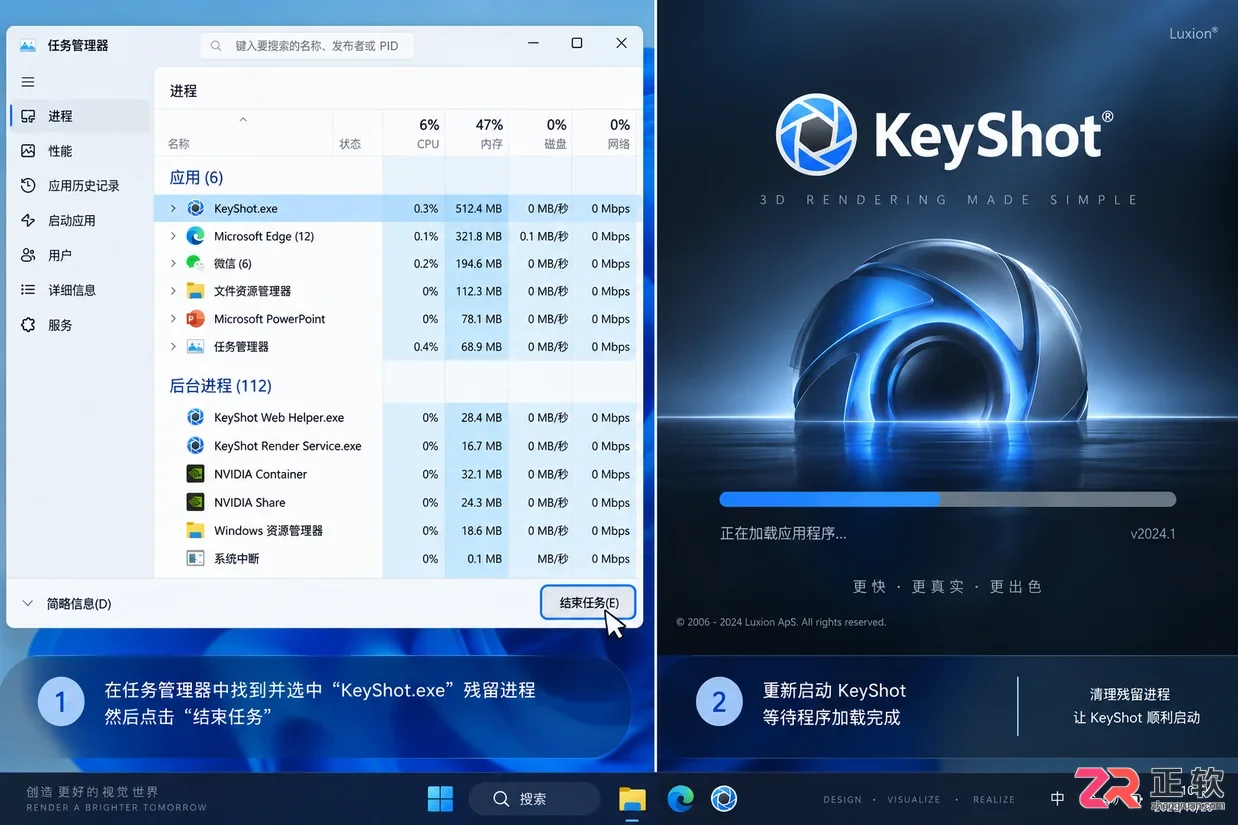Open File Explorer from the taskbar
This screenshot has height=825, width=1238.
(x=632, y=798)
